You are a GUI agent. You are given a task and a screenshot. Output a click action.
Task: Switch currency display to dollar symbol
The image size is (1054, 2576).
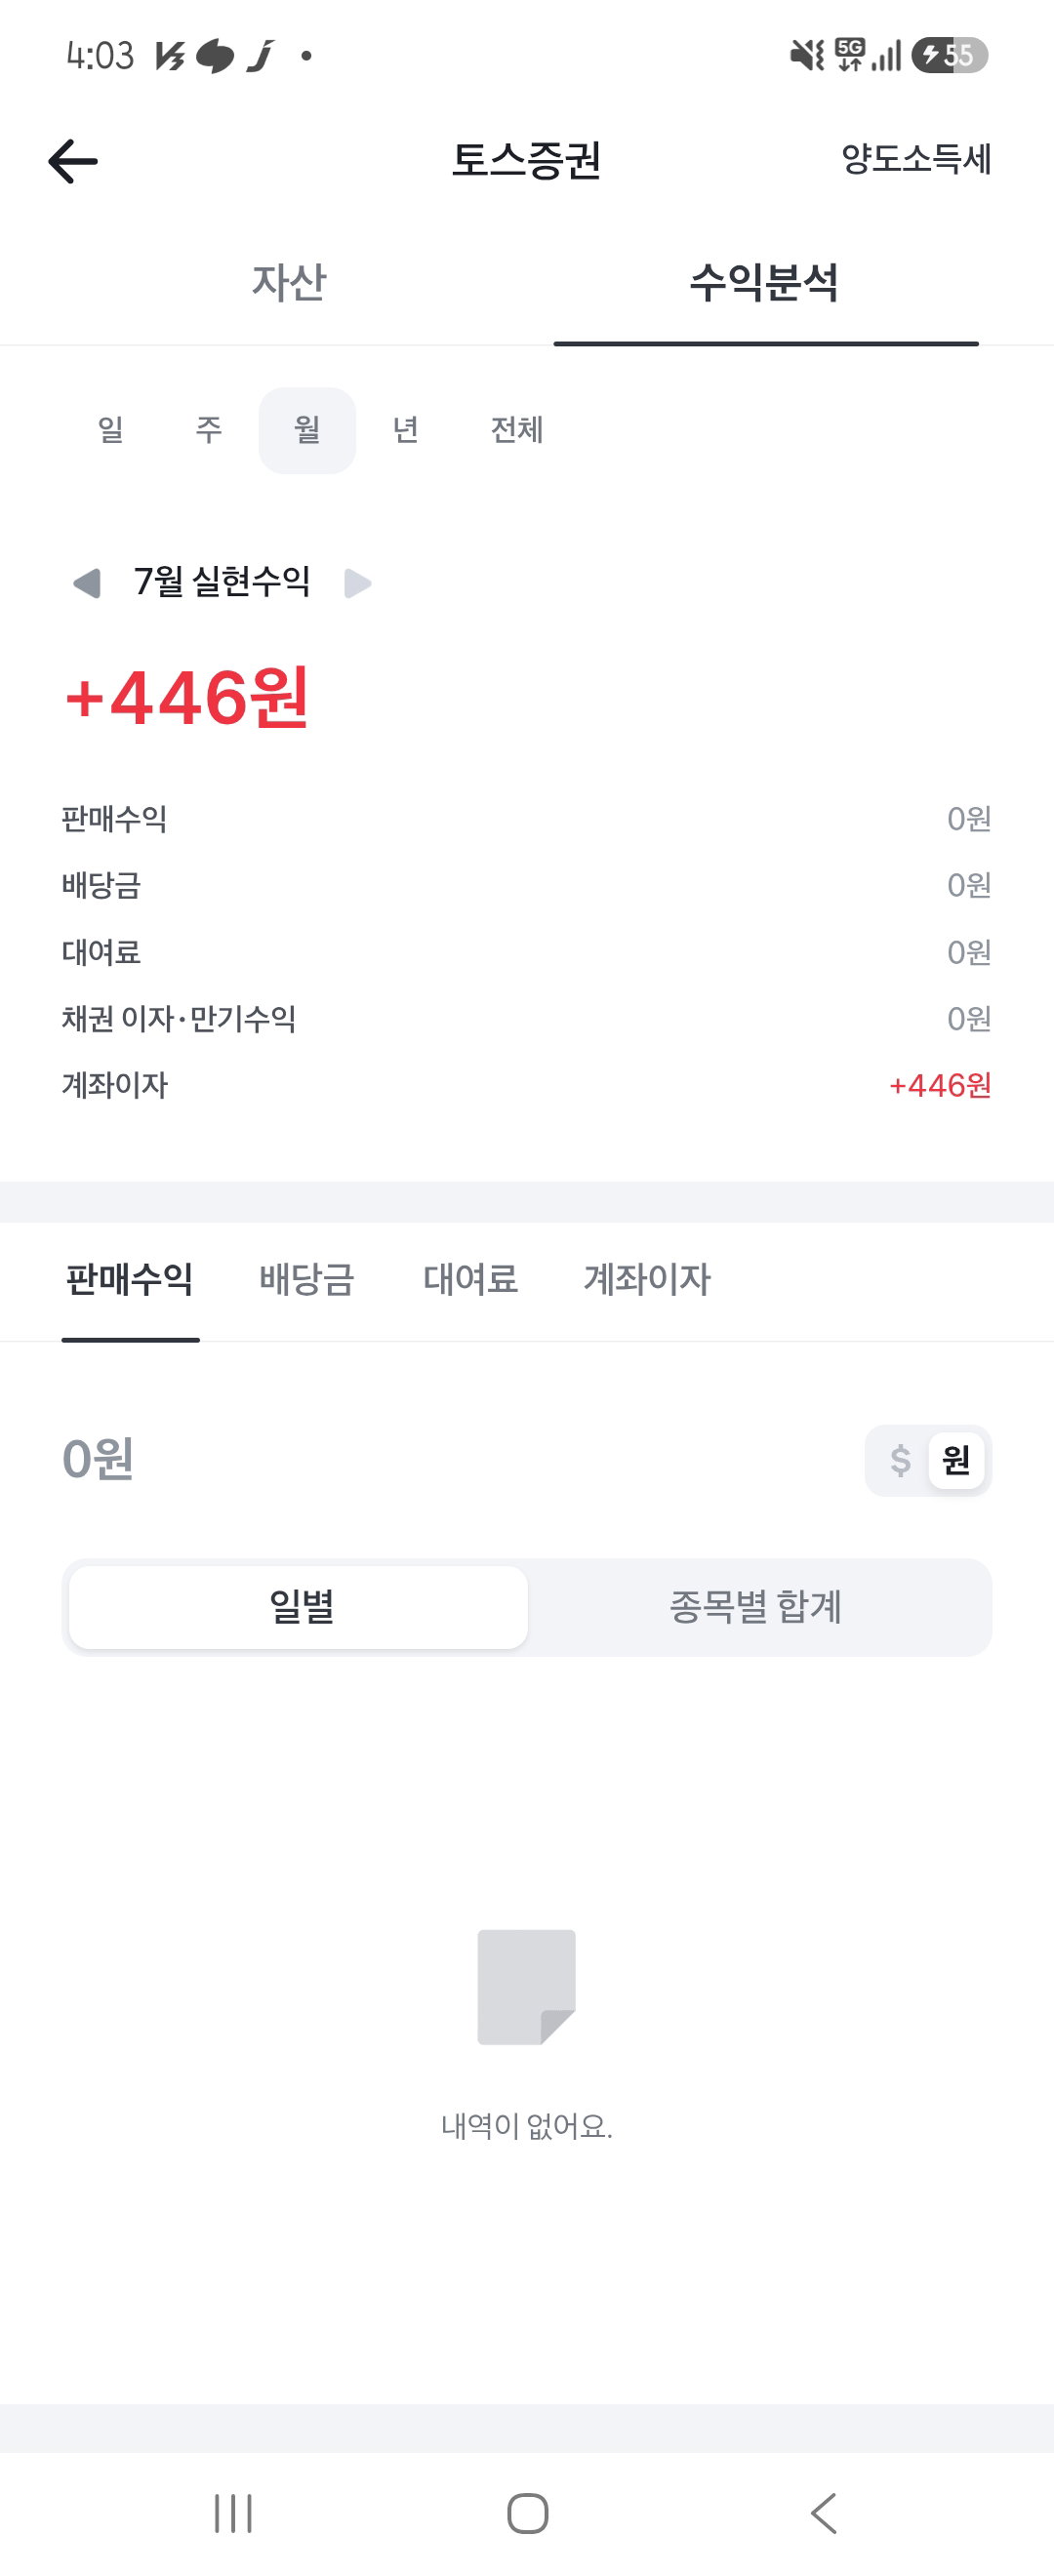[900, 1460]
